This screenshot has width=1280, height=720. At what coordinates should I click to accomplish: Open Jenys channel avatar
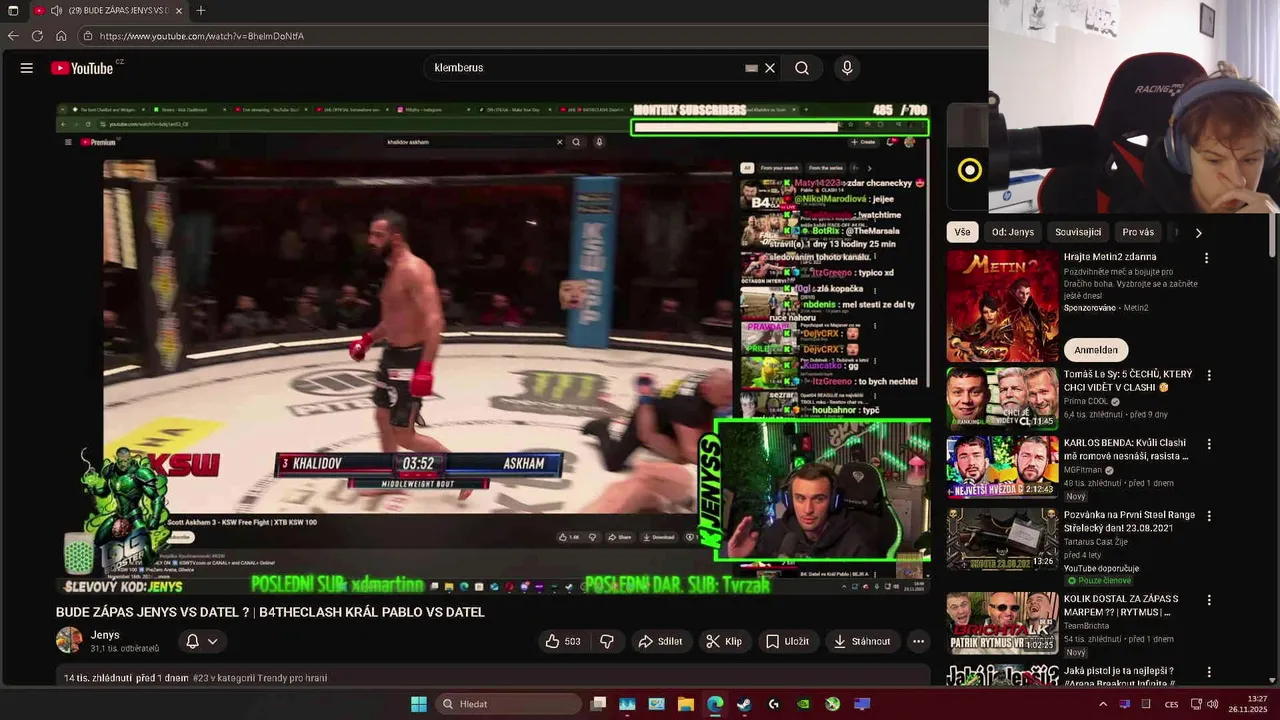pos(69,640)
